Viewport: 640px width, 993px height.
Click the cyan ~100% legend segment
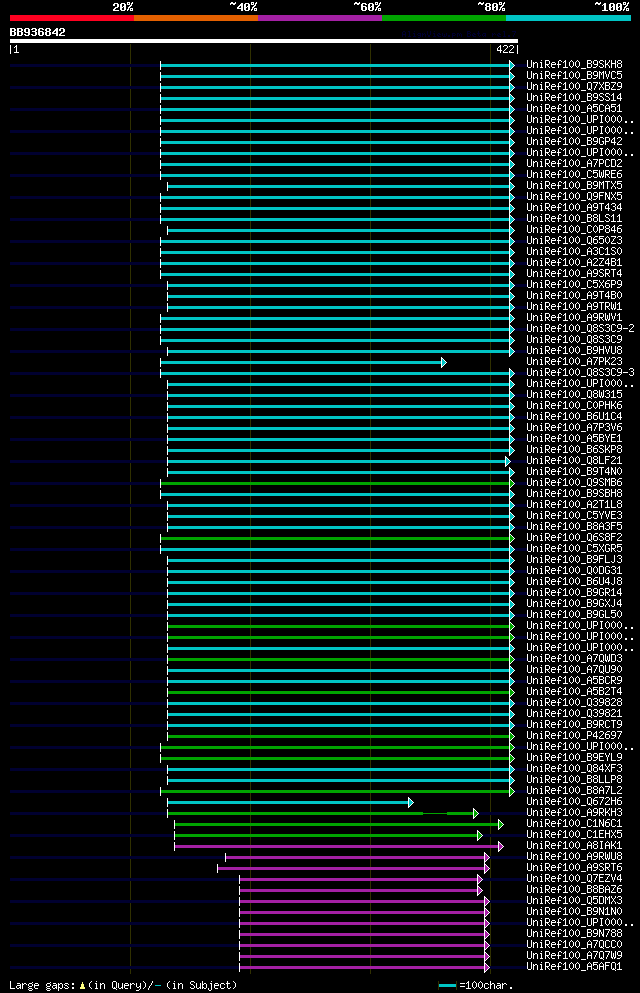pyautogui.click(x=568, y=18)
